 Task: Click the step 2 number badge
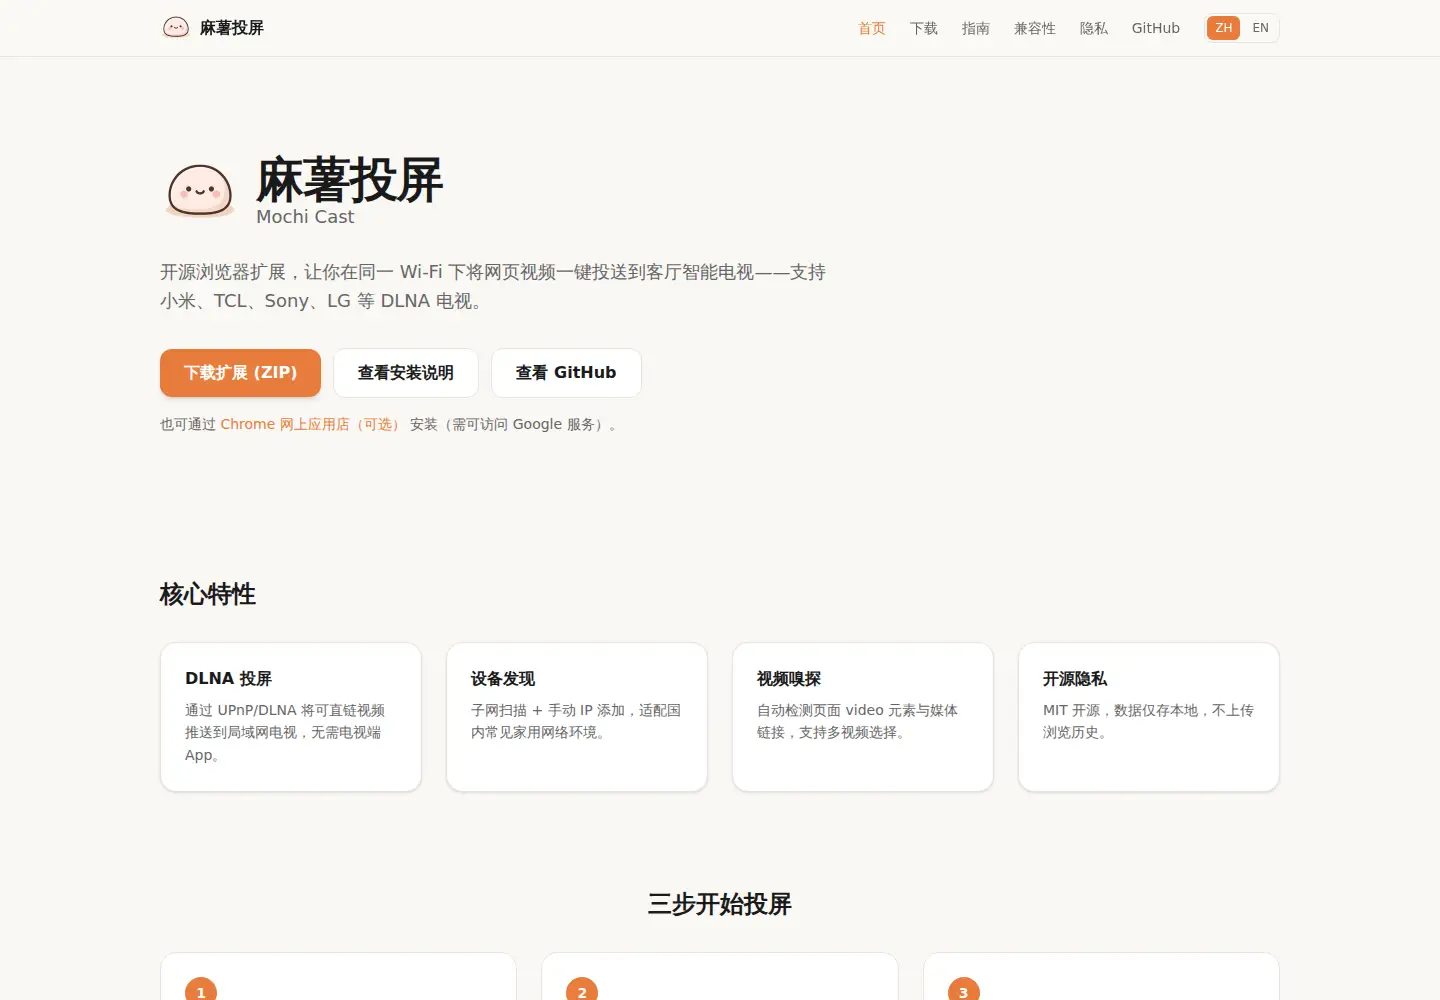(x=582, y=989)
